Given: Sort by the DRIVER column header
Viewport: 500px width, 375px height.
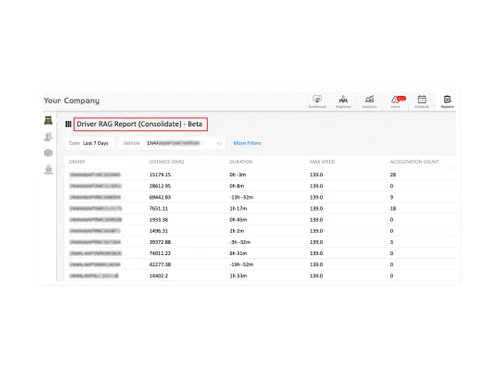Looking at the screenshot, I should pos(77,162).
